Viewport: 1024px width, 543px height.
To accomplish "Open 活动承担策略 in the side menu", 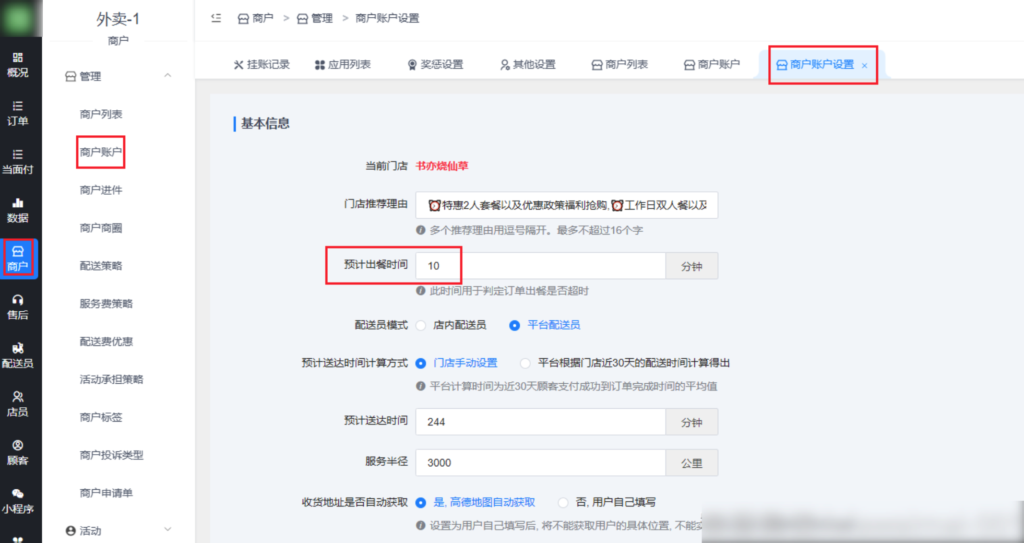I will pos(112,380).
